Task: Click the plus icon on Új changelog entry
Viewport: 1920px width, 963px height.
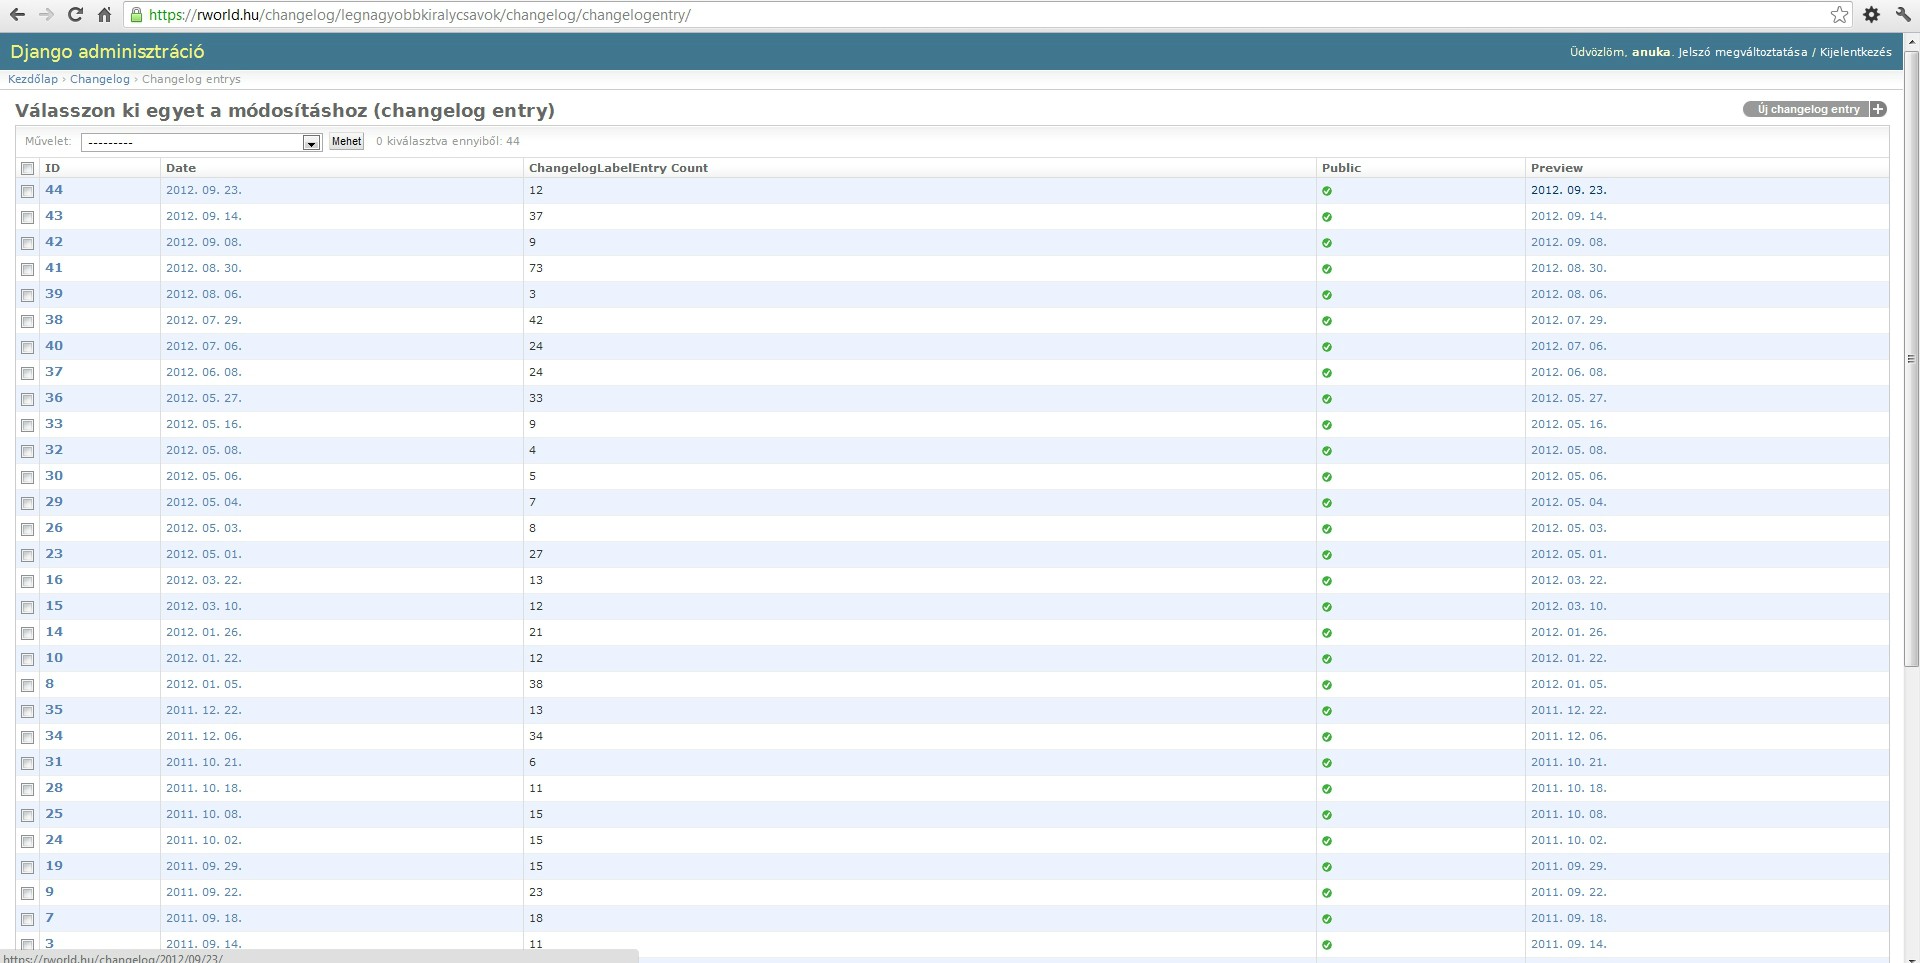Action: point(1877,109)
